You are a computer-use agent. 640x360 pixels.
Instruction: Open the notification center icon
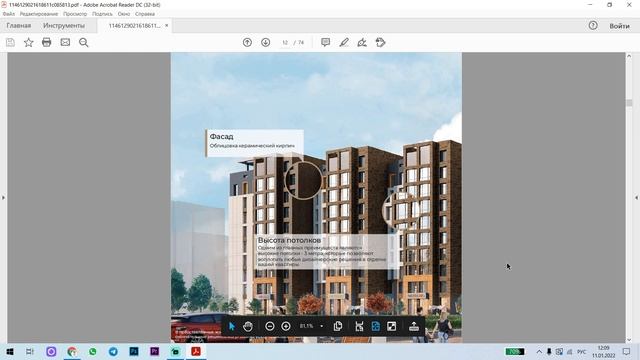point(627,351)
